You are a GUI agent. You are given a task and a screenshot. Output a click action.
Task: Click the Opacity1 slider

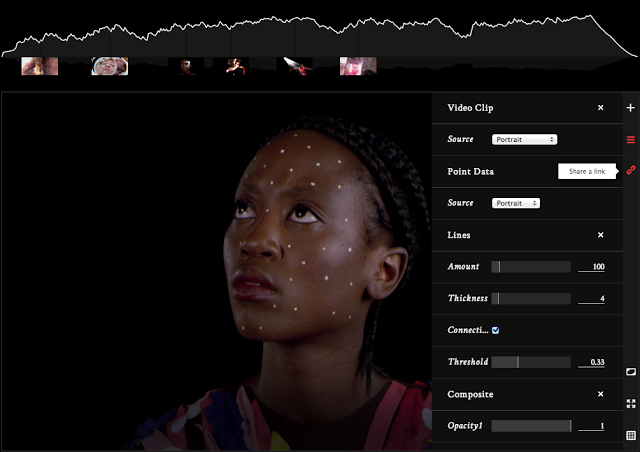[x=530, y=426]
